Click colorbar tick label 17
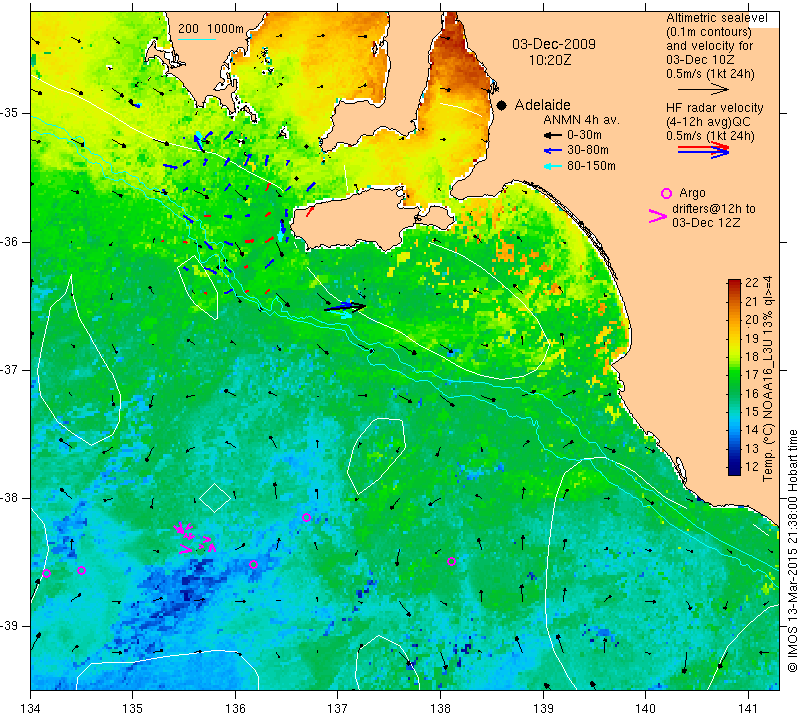800x720 pixels. coord(752,375)
